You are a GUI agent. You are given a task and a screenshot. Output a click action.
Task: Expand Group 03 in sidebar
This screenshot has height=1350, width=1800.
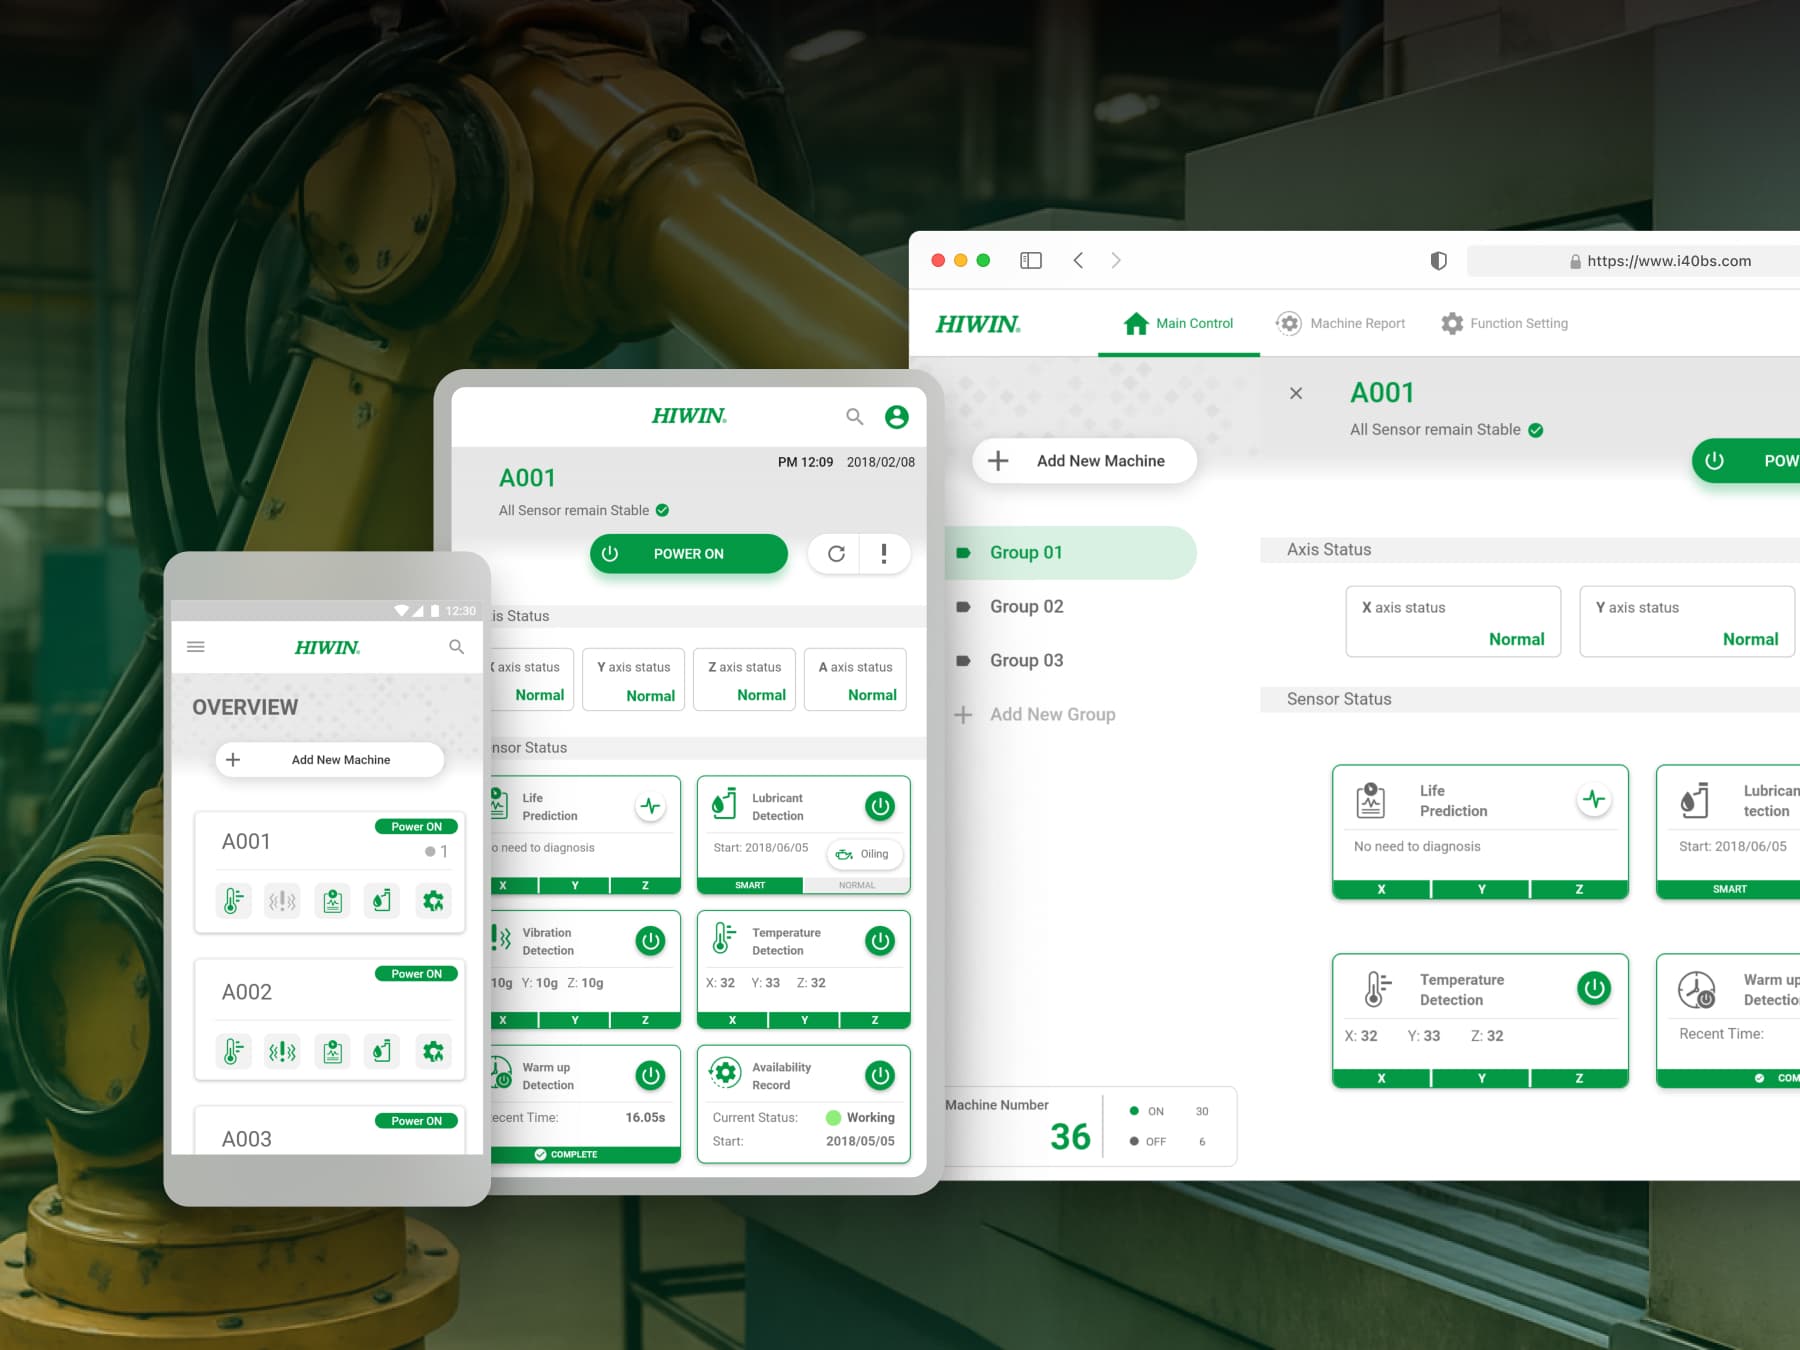[x=1026, y=661]
